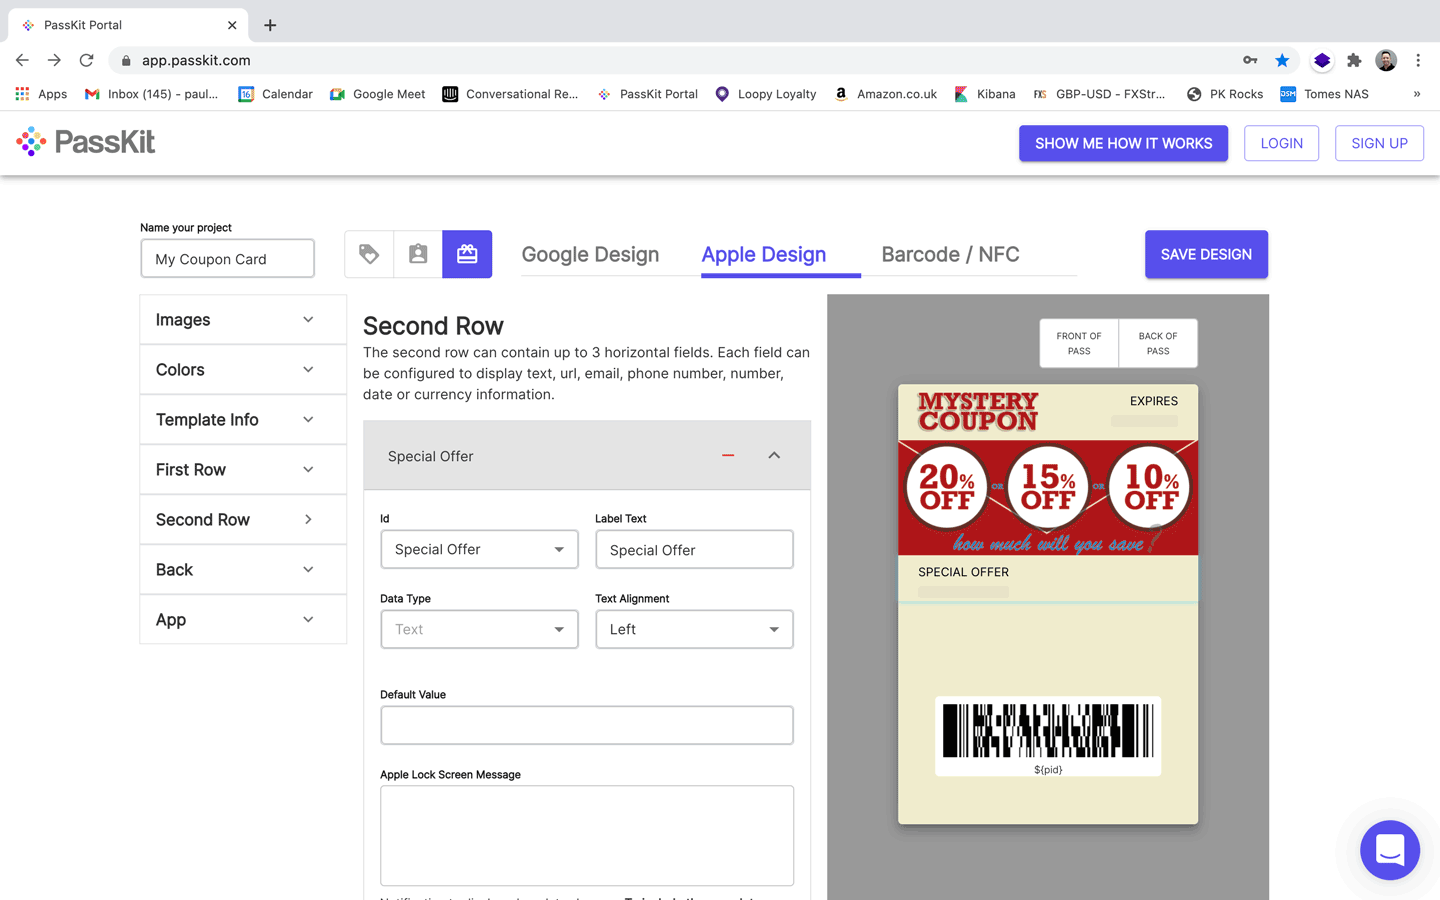Image resolution: width=1440 pixels, height=900 pixels.
Task: Select the coupon tag pass type icon
Action: coord(369,254)
